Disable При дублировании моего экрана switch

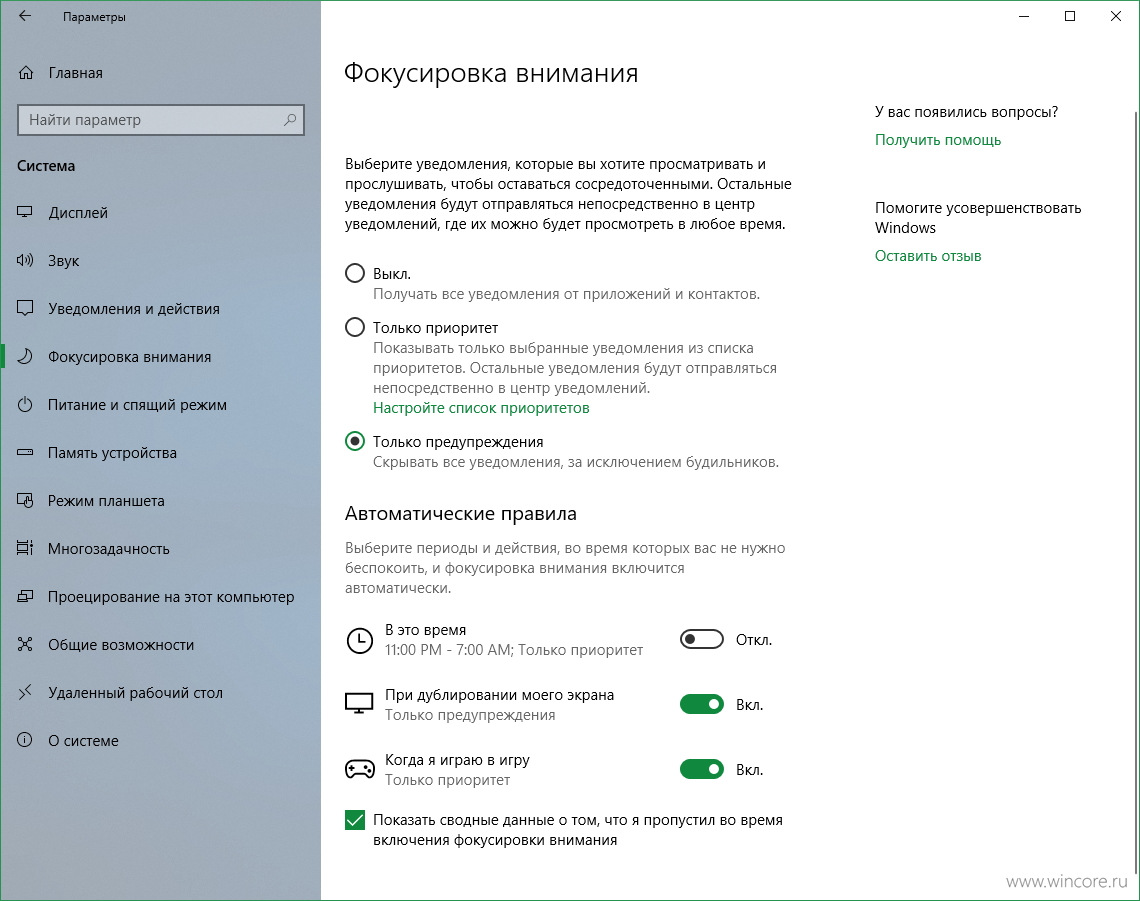coord(702,705)
